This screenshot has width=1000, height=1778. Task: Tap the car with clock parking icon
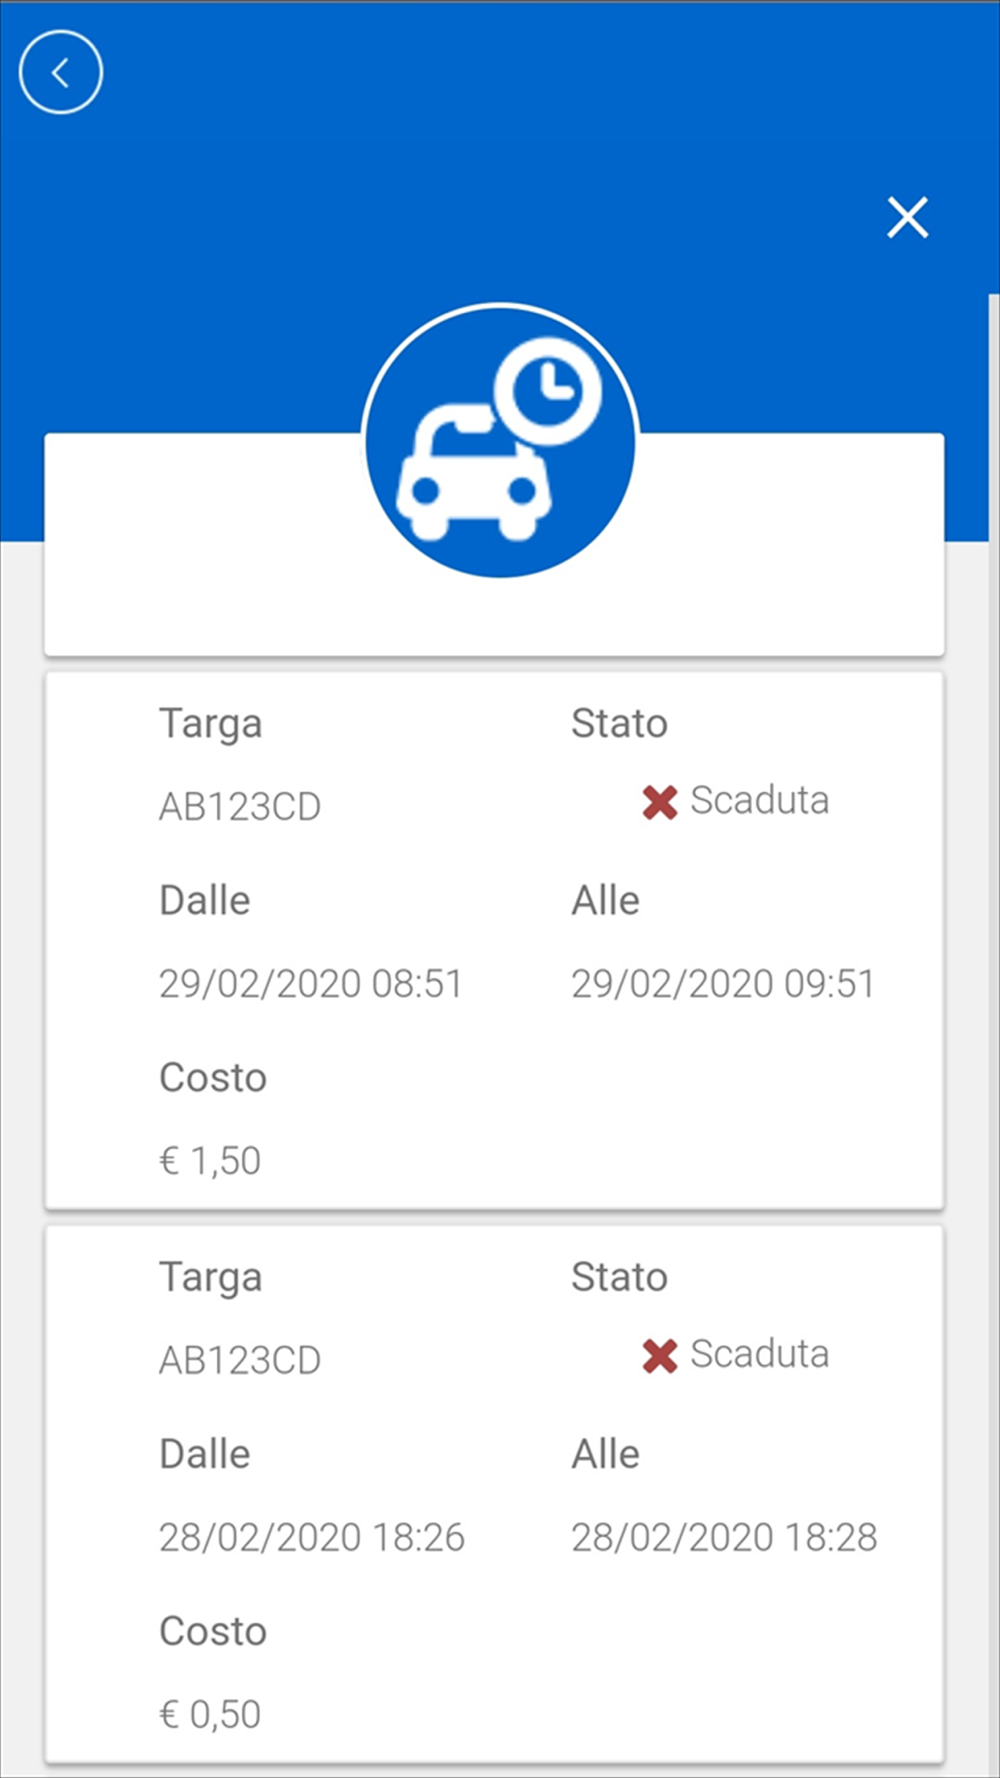(x=500, y=441)
